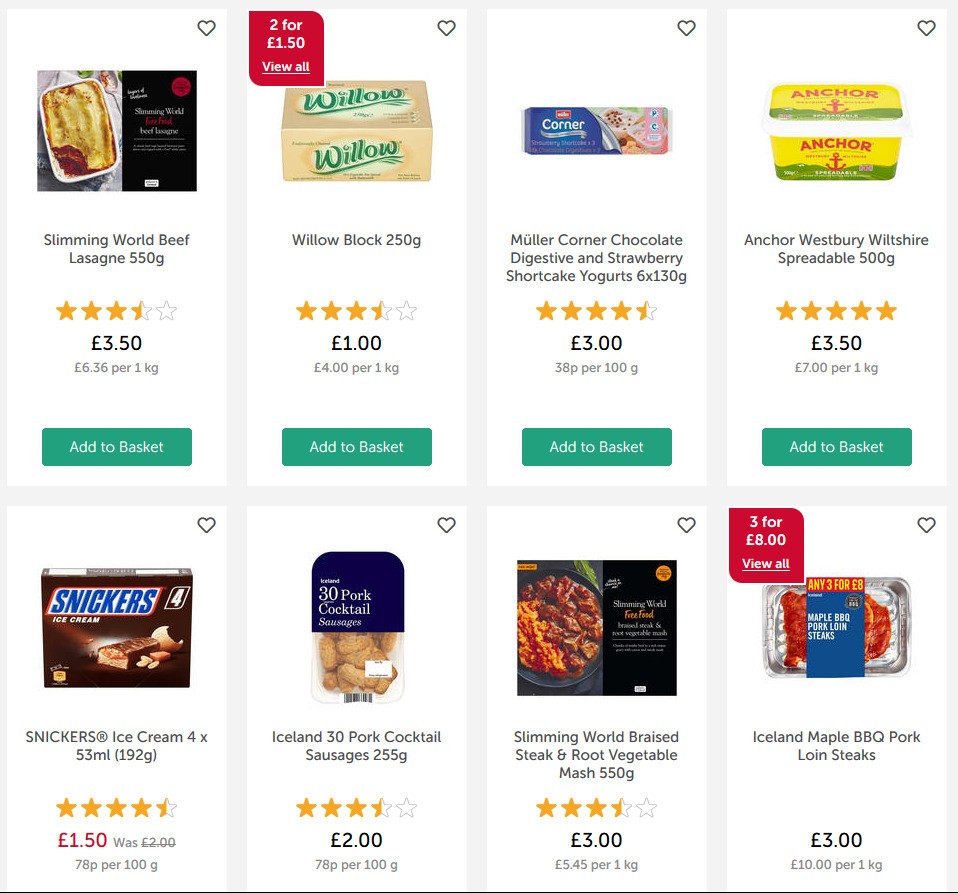
Task: Toggle wishlist heart on Iceland 30 Pork Cocktail Sausages
Action: click(446, 525)
